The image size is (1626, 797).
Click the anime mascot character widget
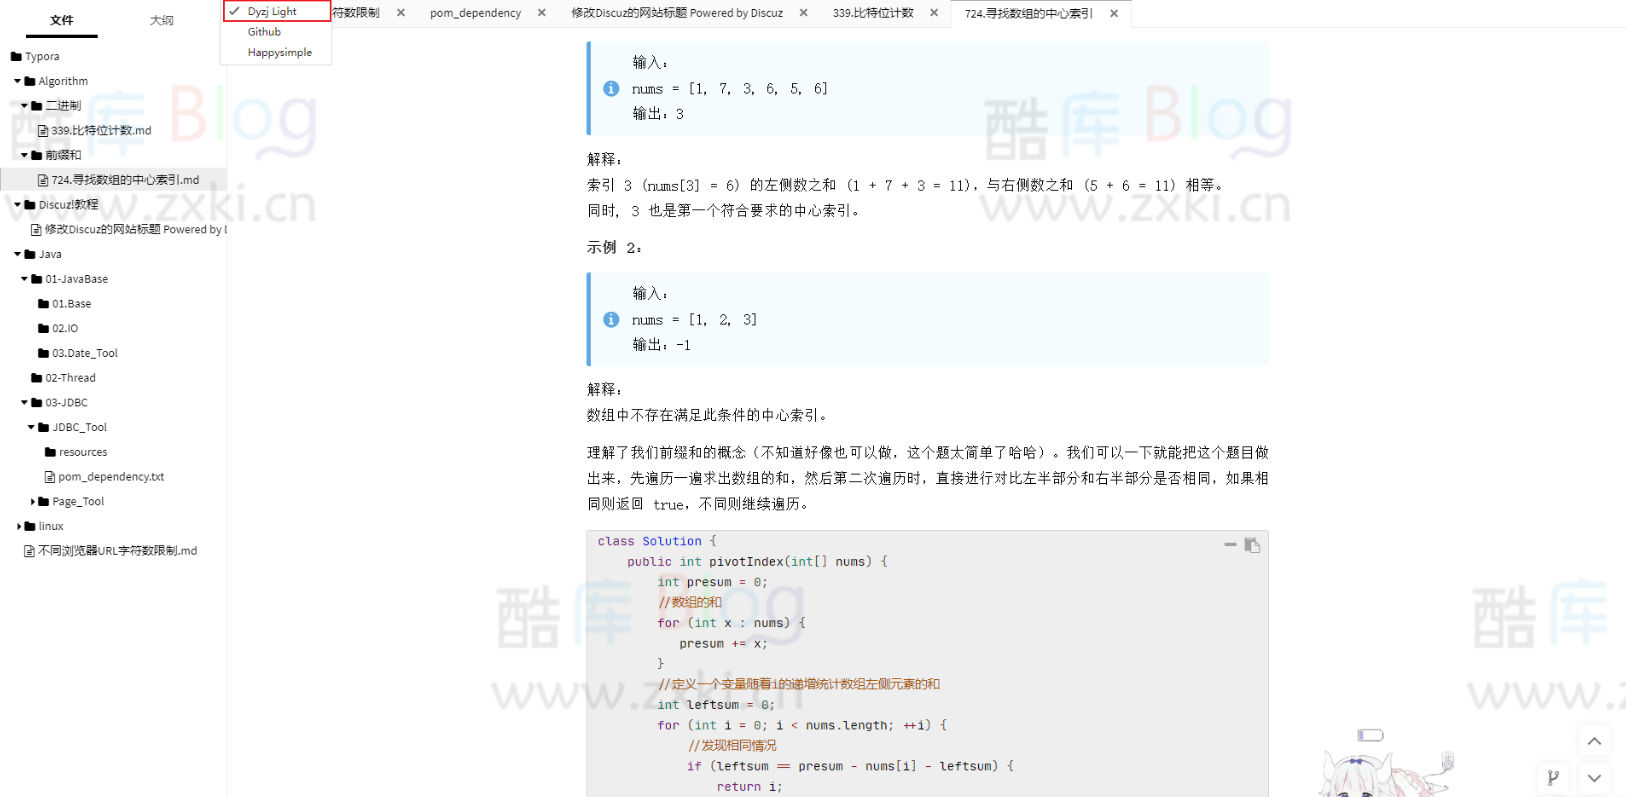click(x=1385, y=773)
